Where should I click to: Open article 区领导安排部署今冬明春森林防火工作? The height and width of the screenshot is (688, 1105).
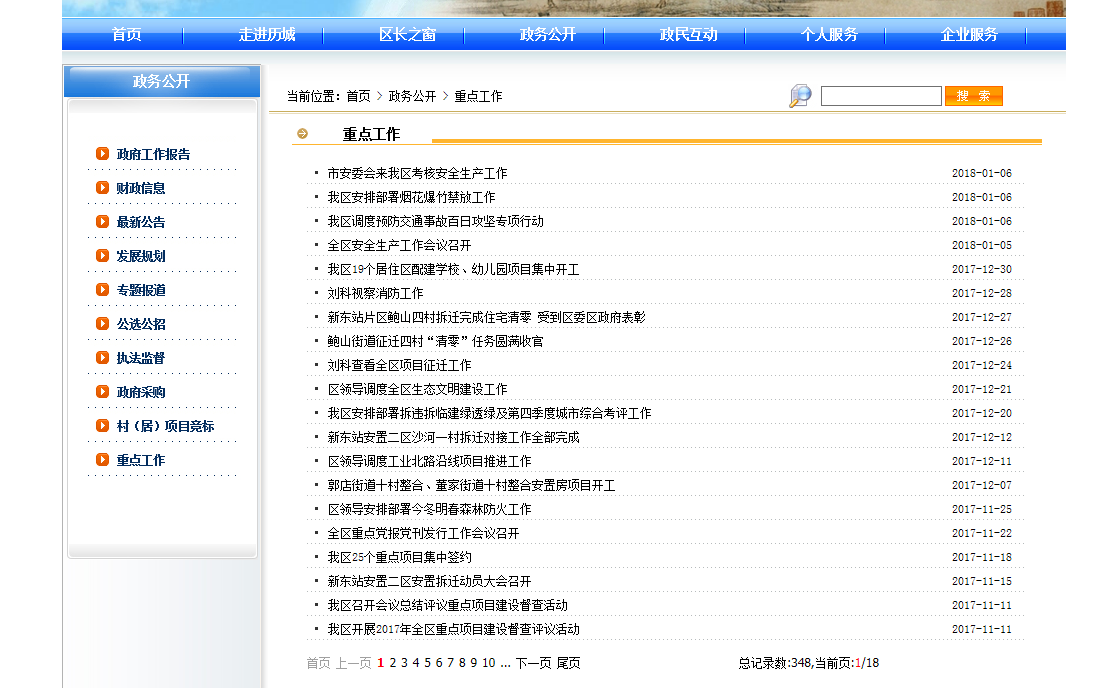[429, 509]
